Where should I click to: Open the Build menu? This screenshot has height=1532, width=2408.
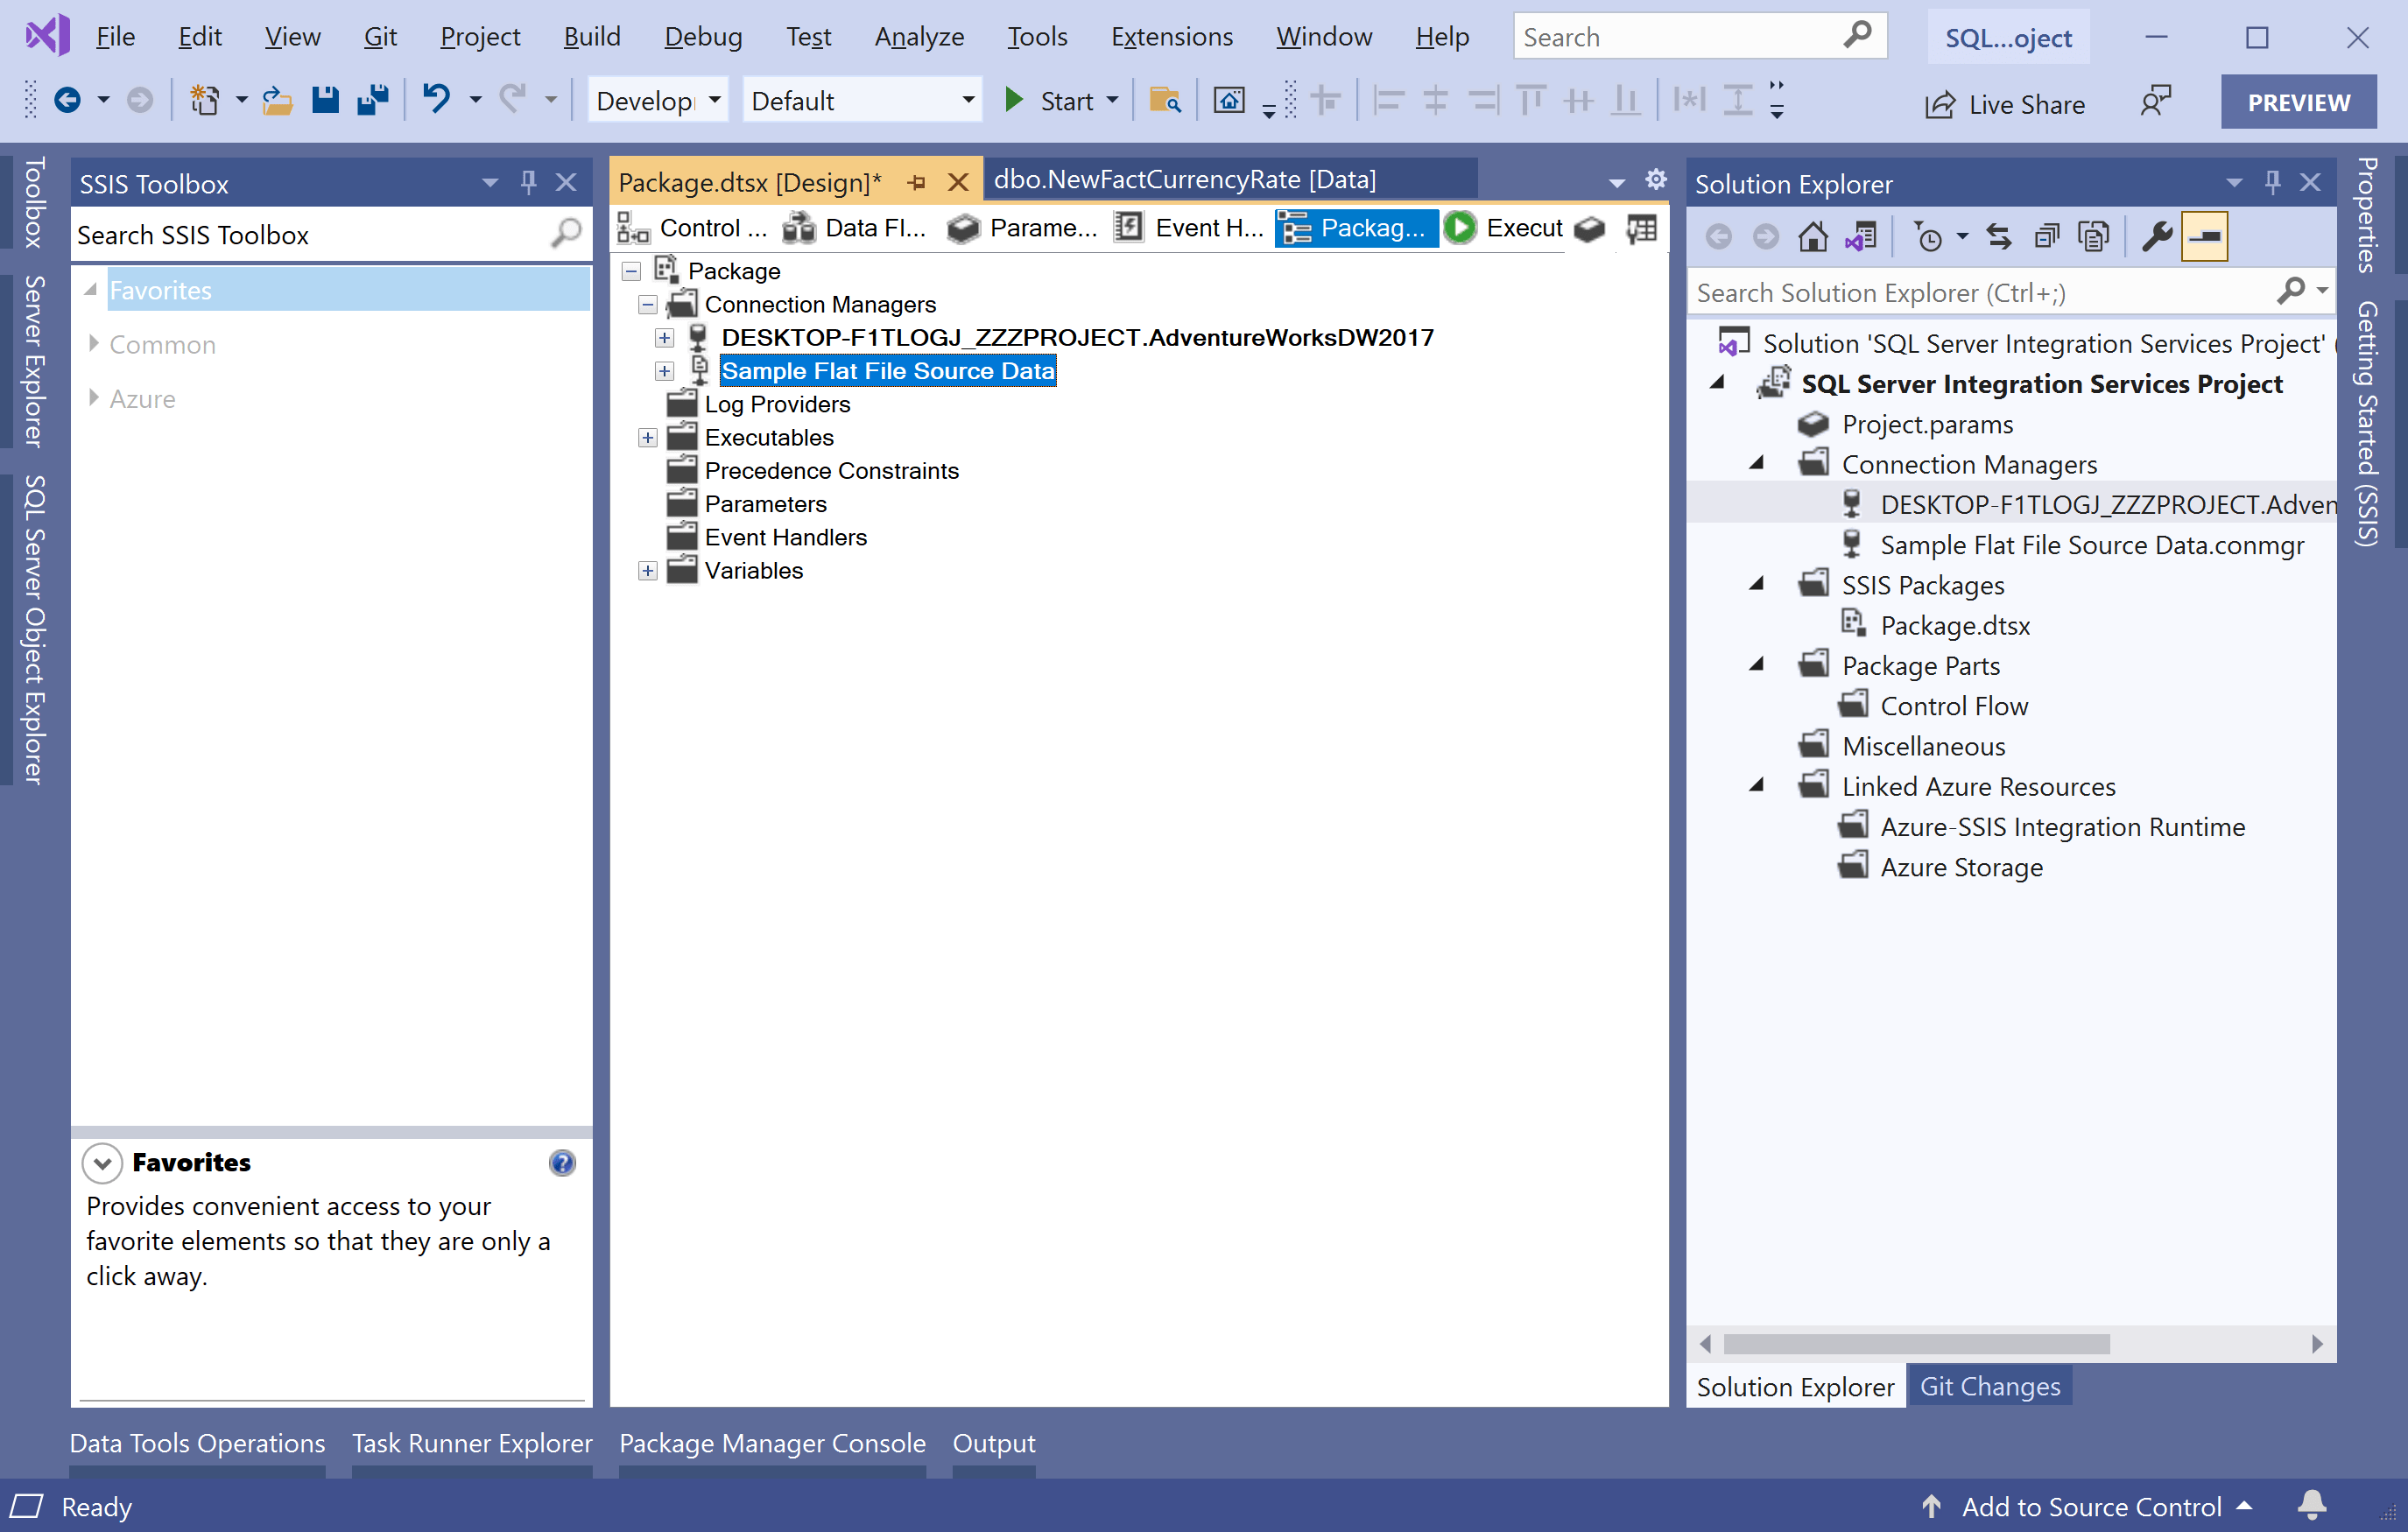pos(591,36)
